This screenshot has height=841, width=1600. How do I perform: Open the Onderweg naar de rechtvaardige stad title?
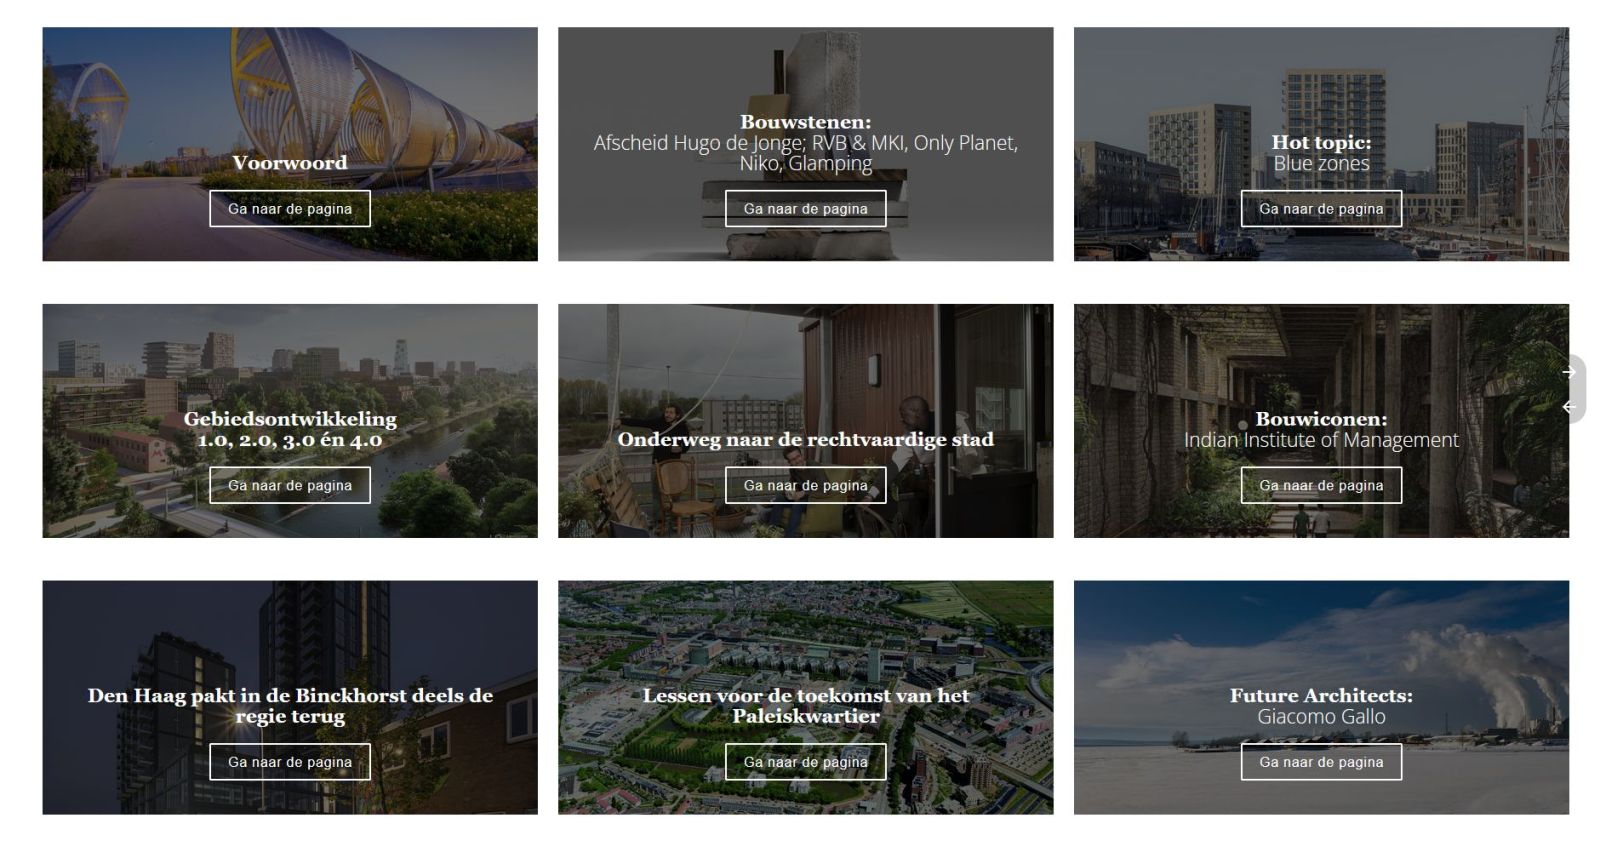click(x=805, y=439)
